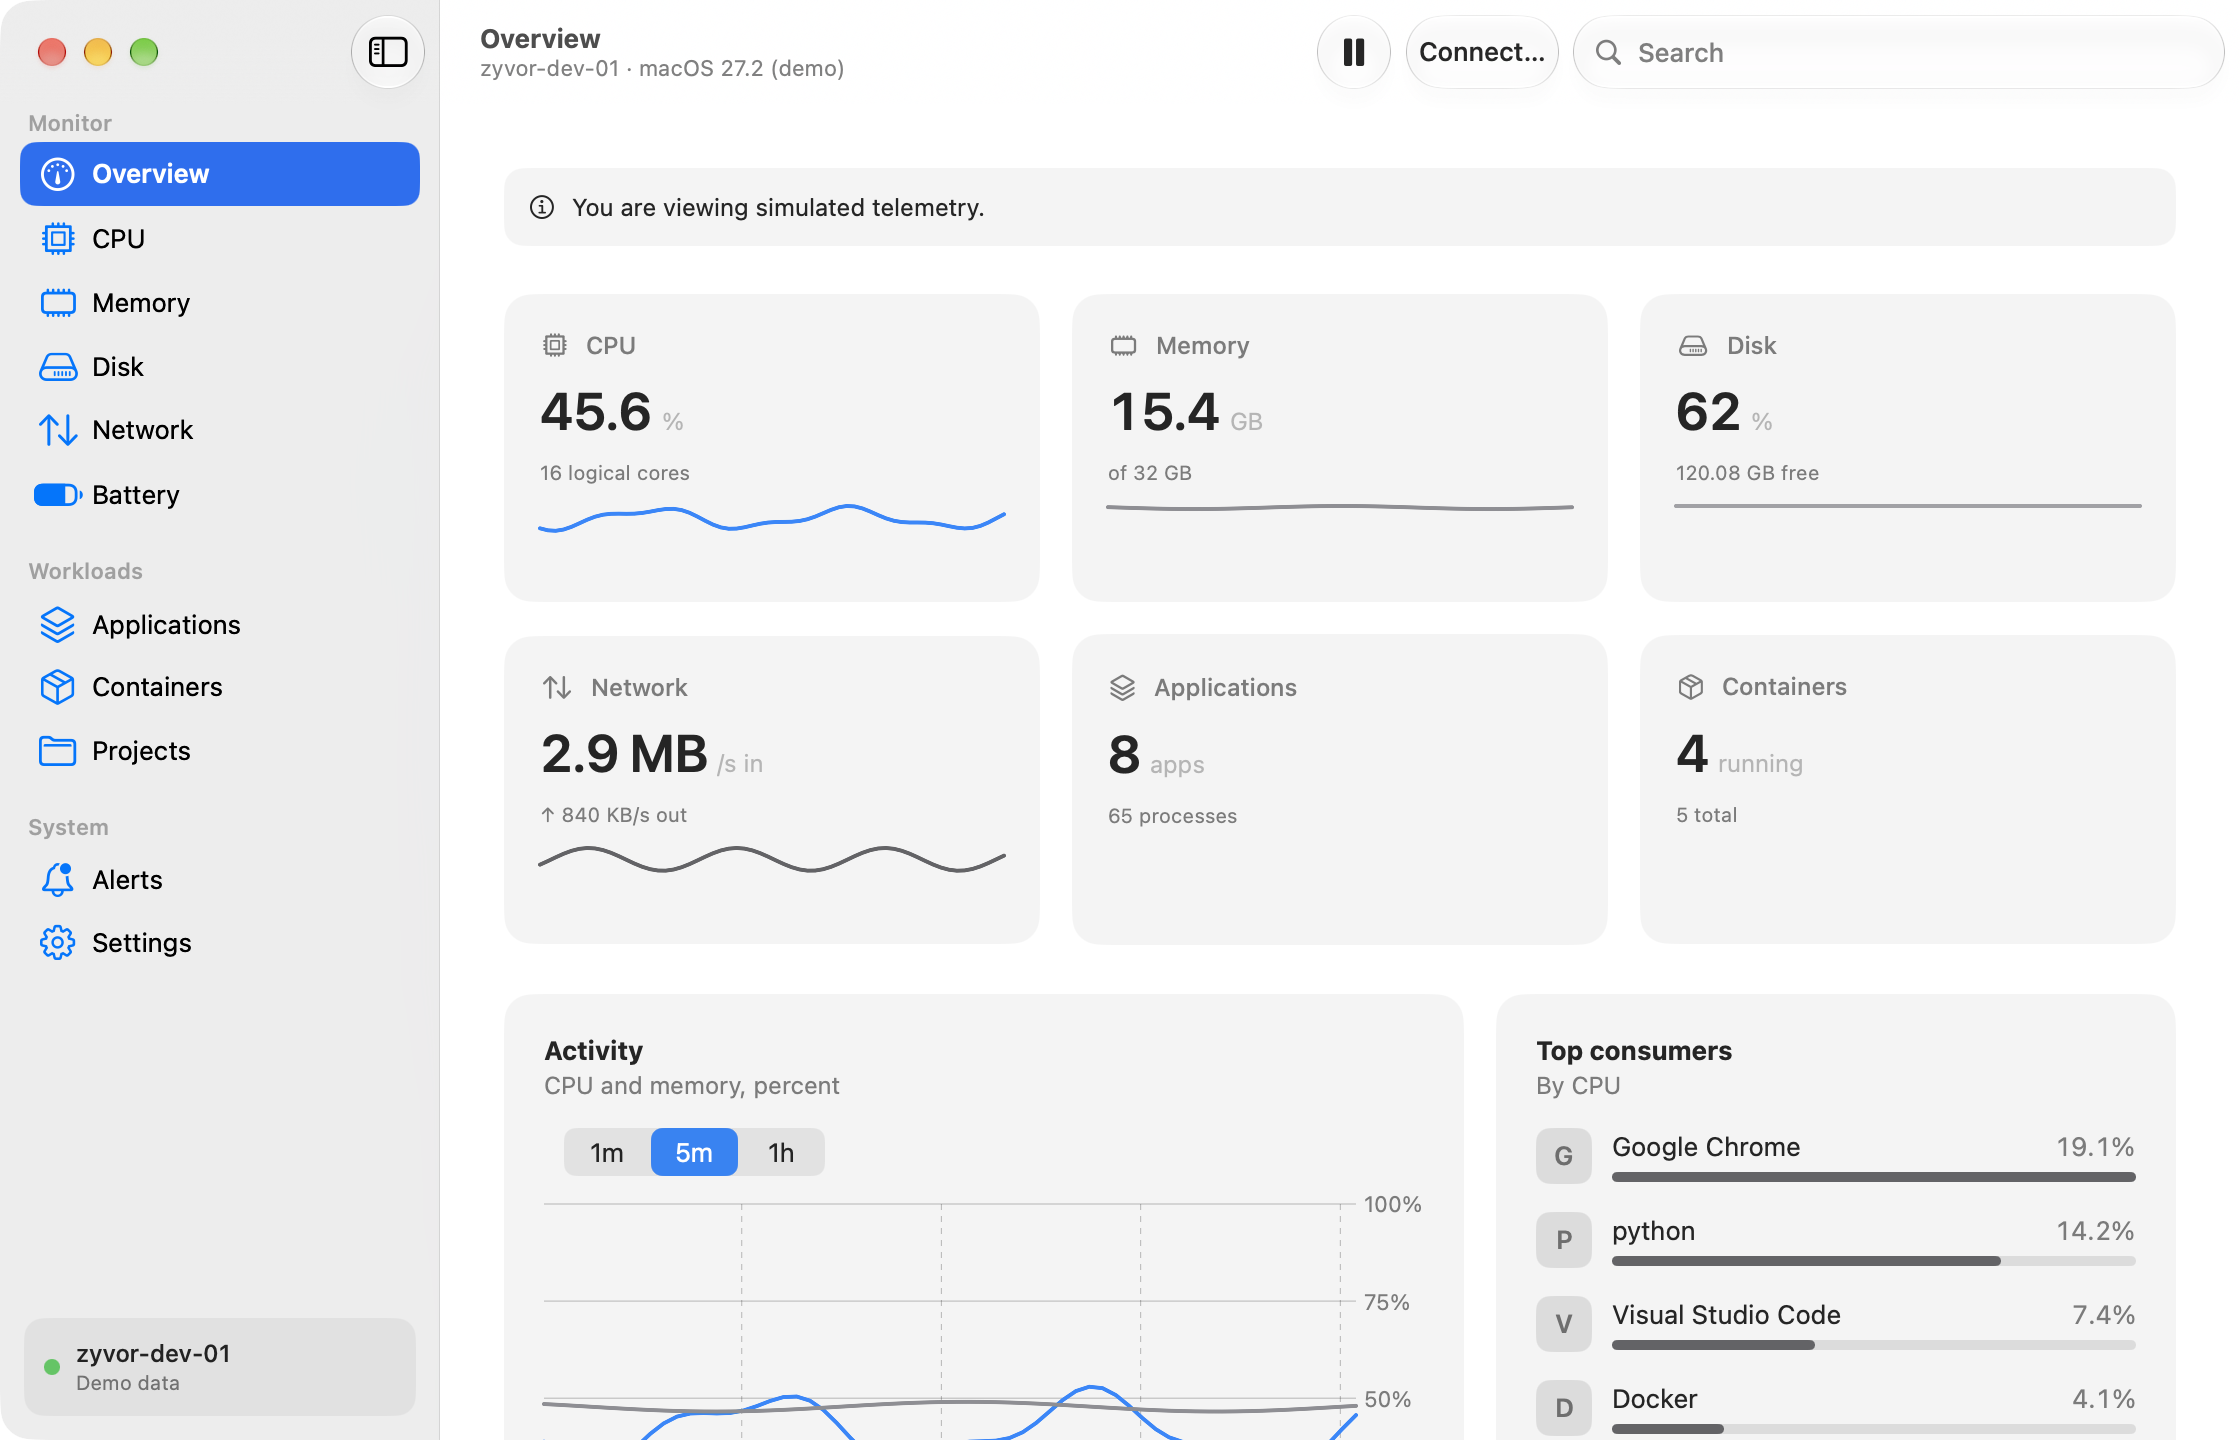Image resolution: width=2240 pixels, height=1440 pixels.
Task: Pause live telemetry updates
Action: coord(1354,52)
